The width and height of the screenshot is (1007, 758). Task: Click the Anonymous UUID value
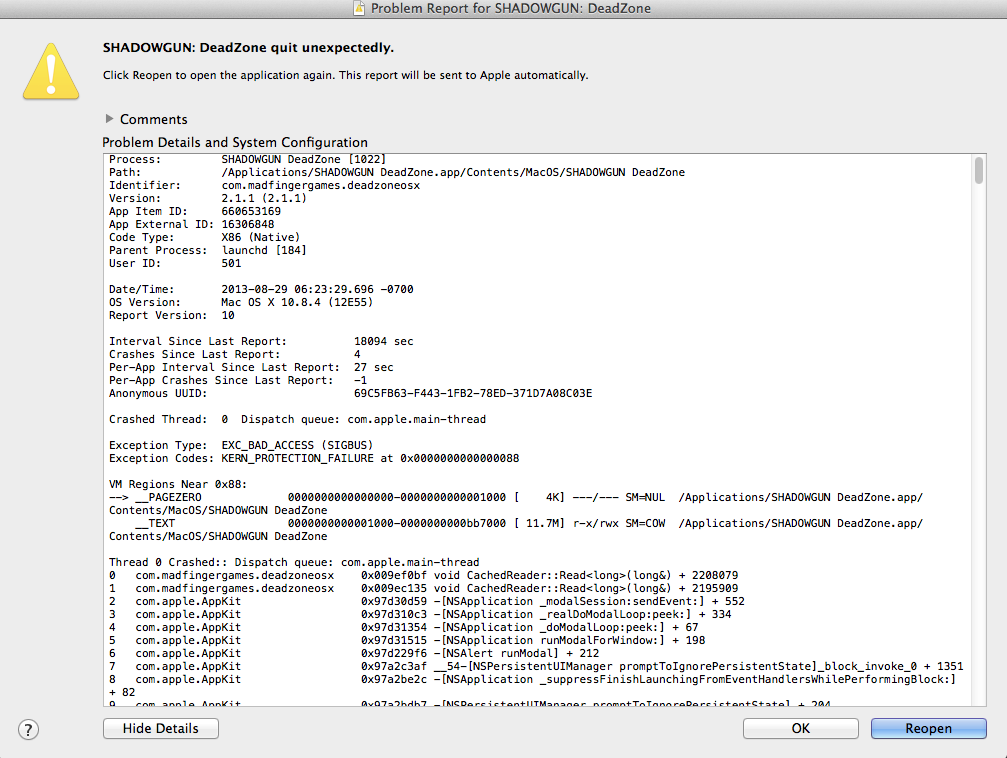473,393
